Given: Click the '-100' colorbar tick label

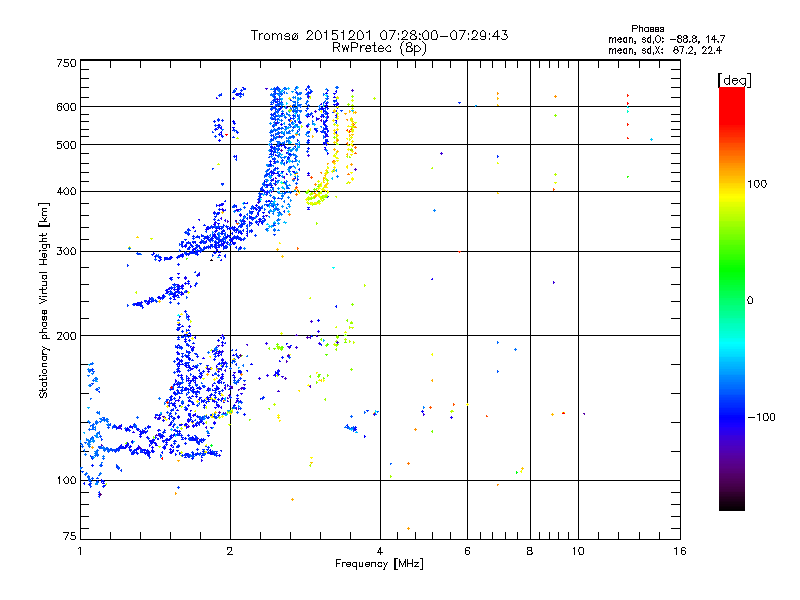Looking at the screenshot, I should [x=761, y=417].
